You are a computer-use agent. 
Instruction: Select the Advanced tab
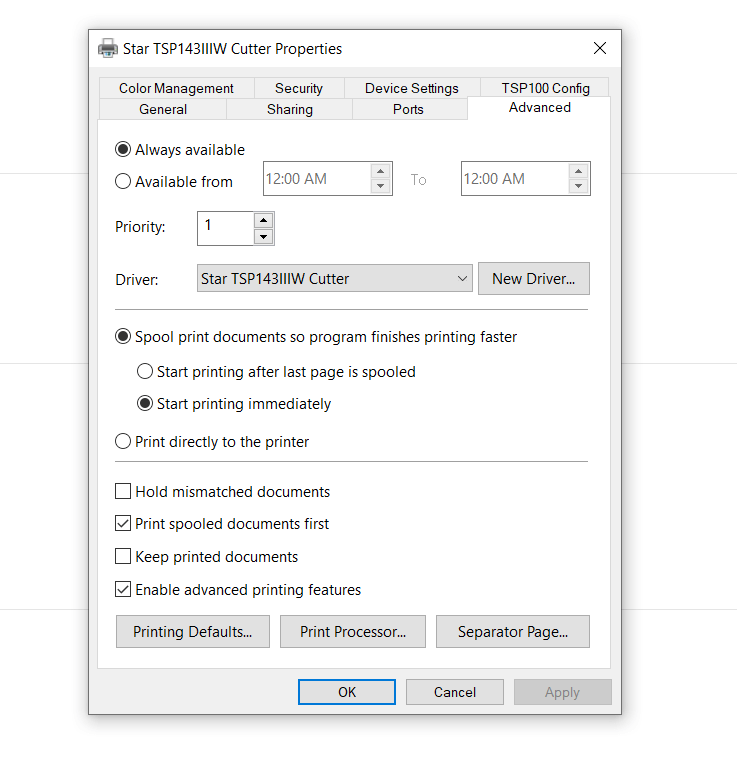[x=539, y=107]
